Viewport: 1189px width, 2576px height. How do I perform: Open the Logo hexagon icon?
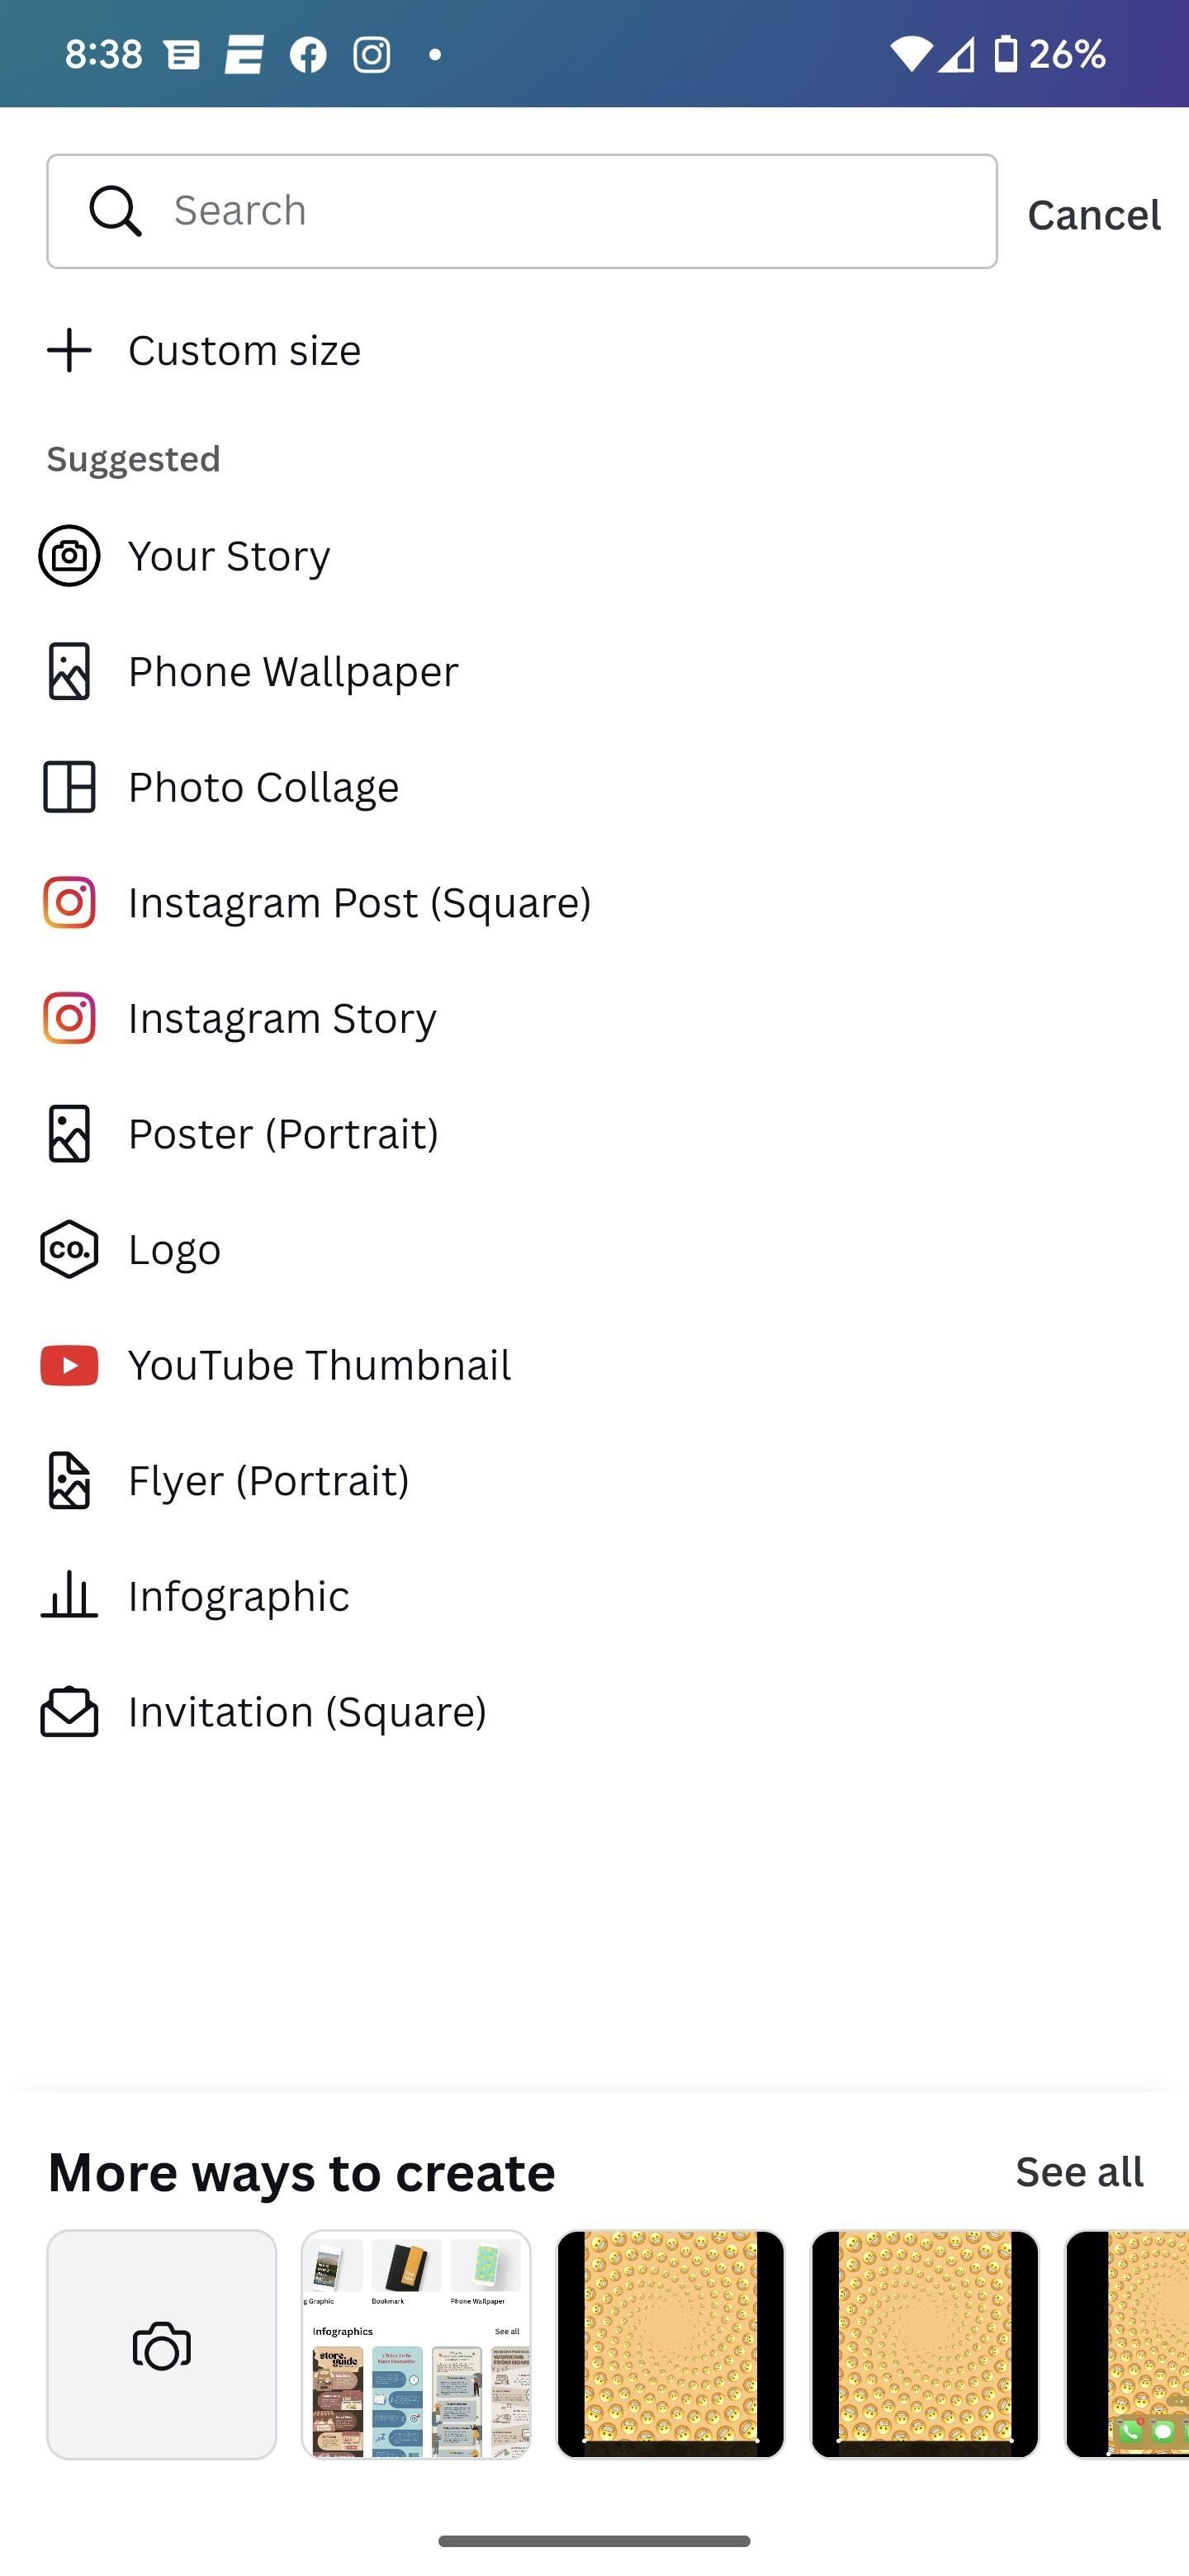[x=69, y=1249]
